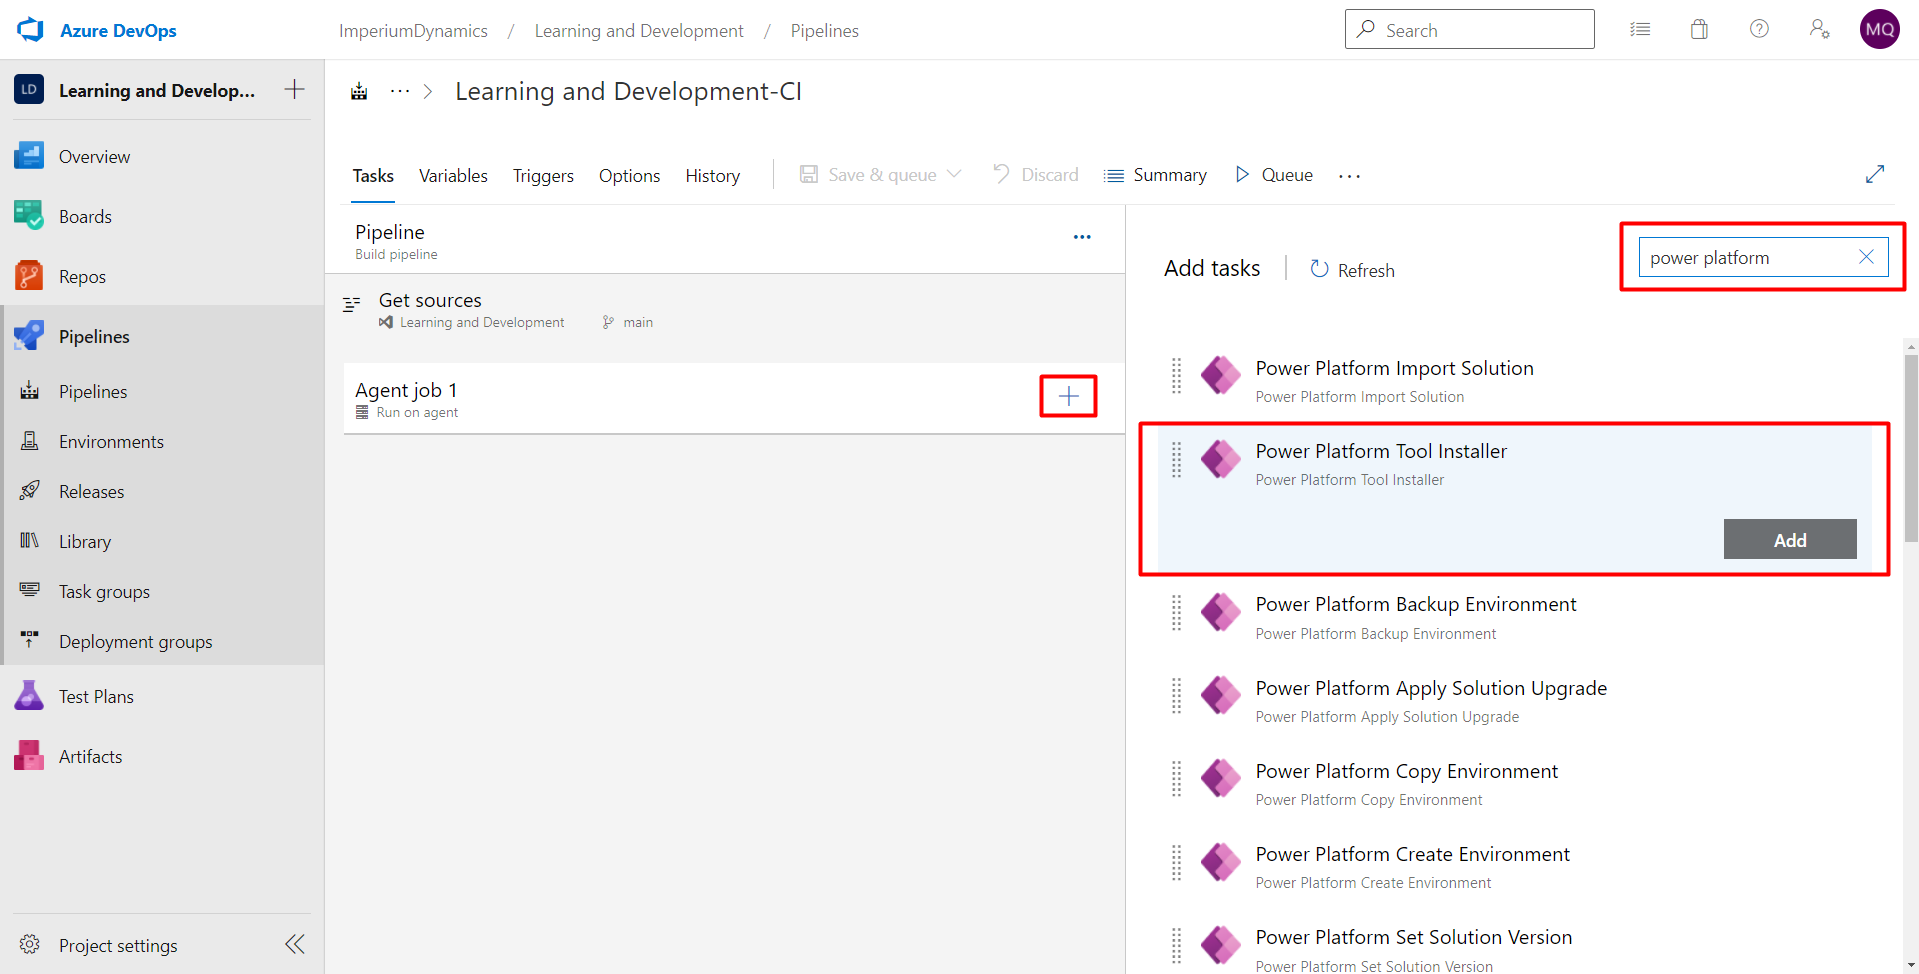This screenshot has height=974, width=1919.
Task: Open the Library section
Action: [x=85, y=541]
